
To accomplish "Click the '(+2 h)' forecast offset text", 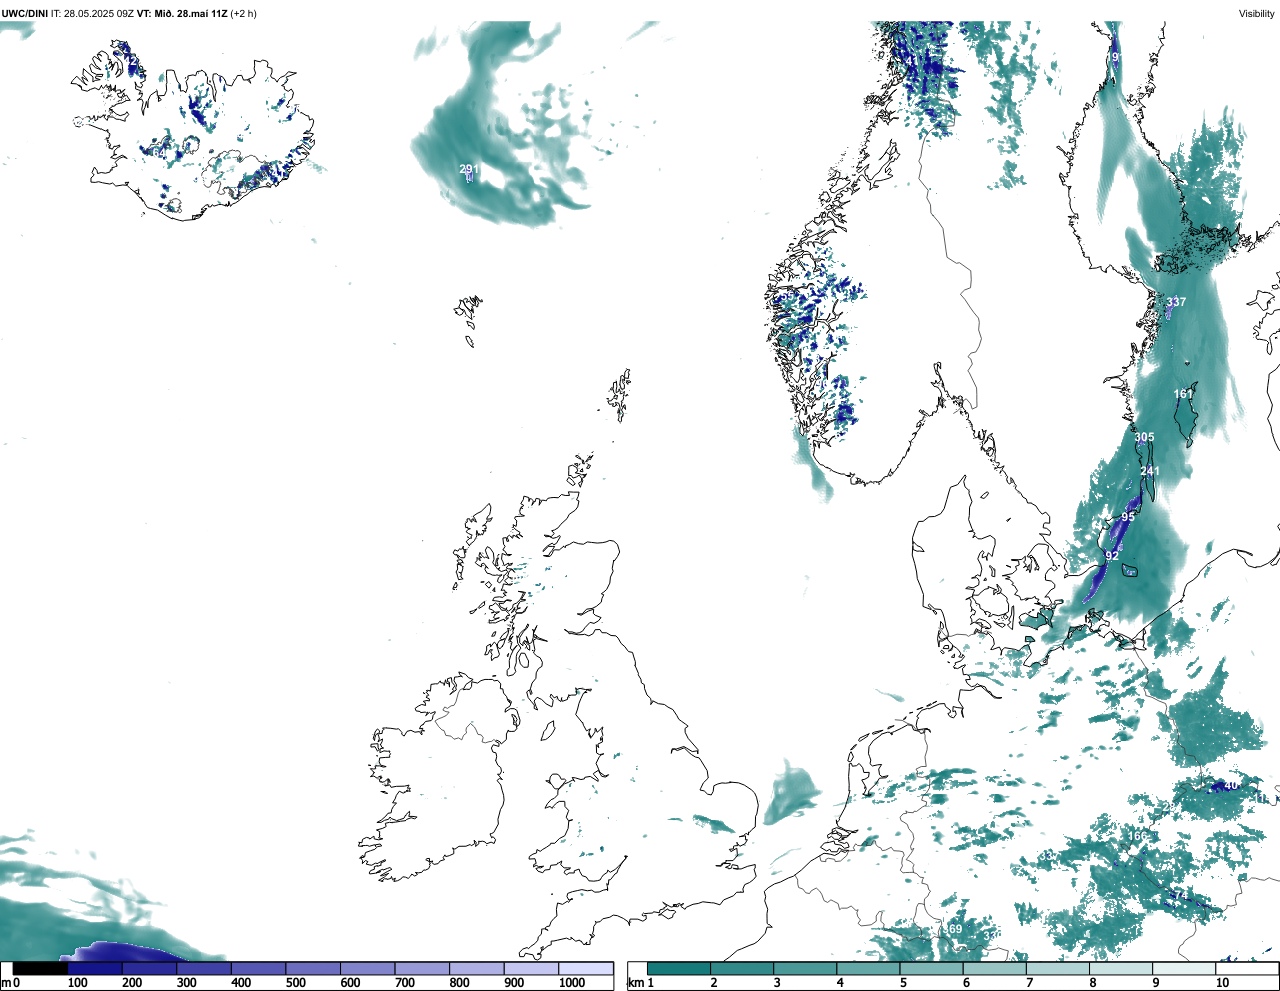I will (243, 13).
